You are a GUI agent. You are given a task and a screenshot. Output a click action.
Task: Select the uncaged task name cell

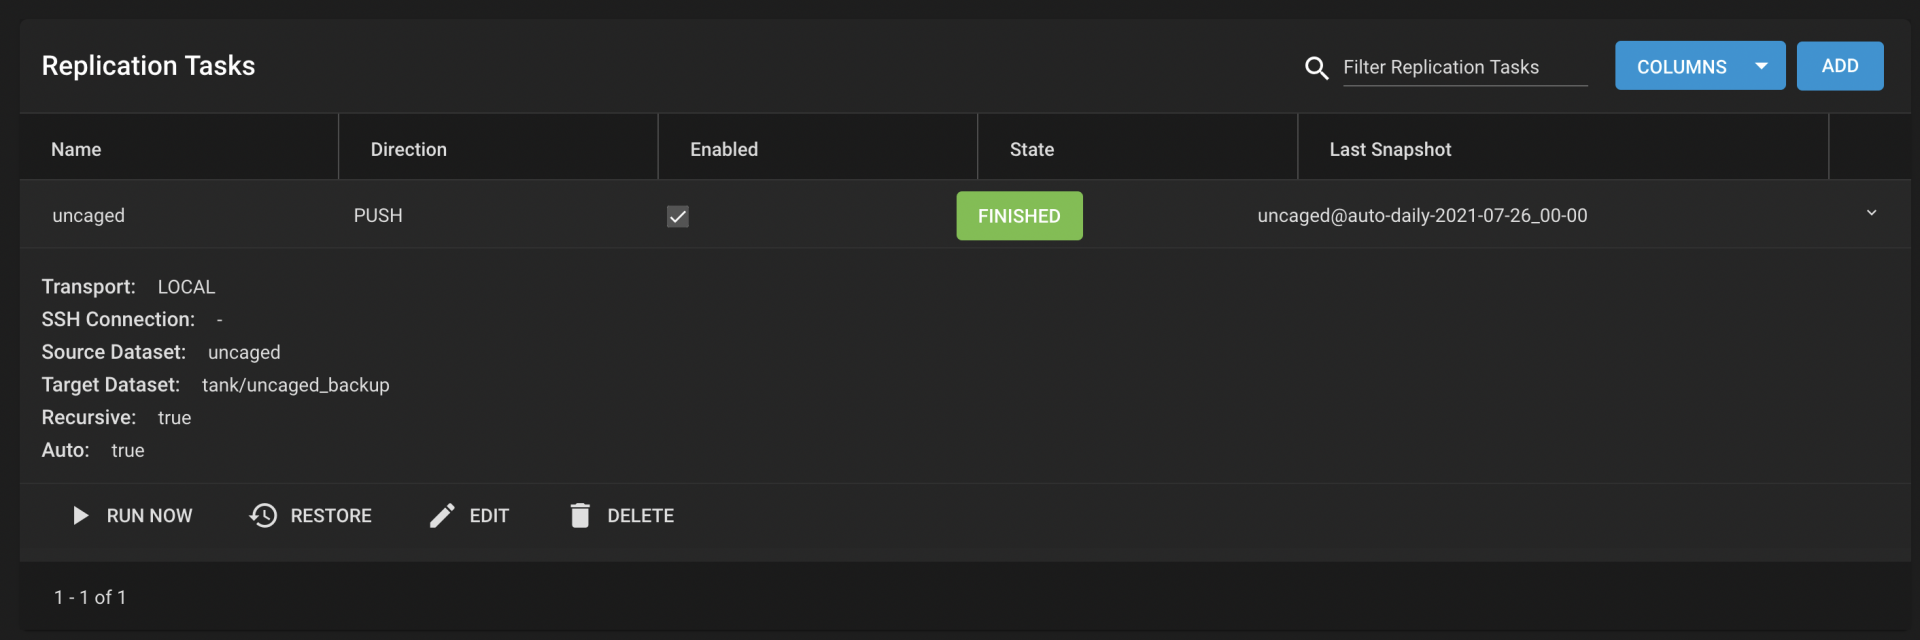(x=88, y=215)
